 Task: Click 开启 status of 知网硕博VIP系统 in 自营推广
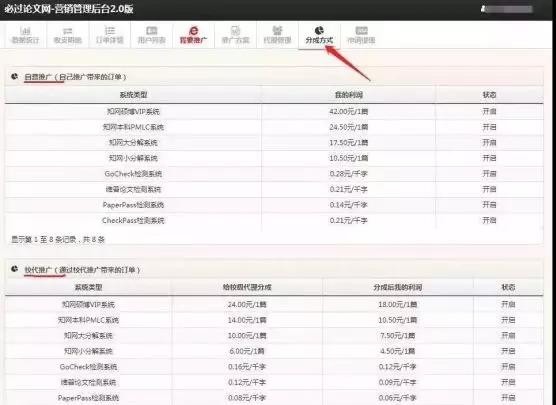489,111
